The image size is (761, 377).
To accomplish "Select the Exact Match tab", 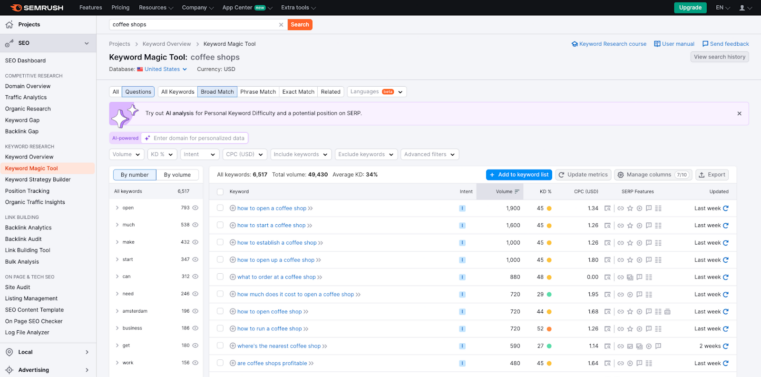I will pos(298,92).
